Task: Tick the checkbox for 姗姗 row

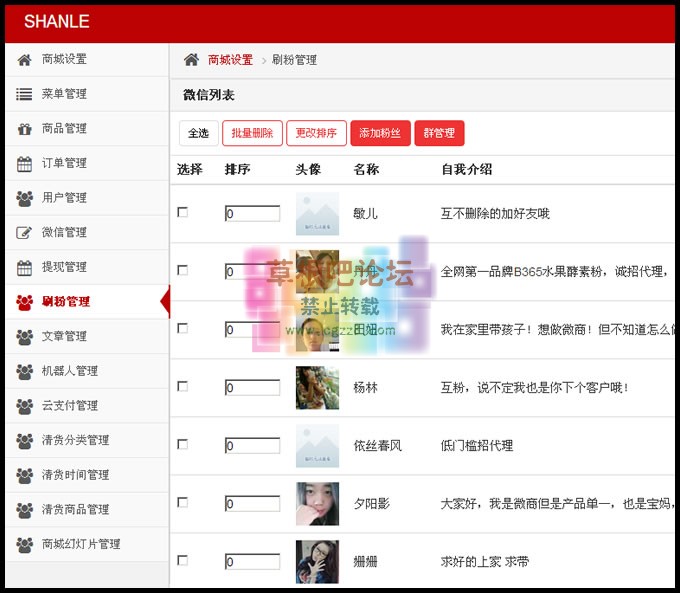Action: [183, 561]
